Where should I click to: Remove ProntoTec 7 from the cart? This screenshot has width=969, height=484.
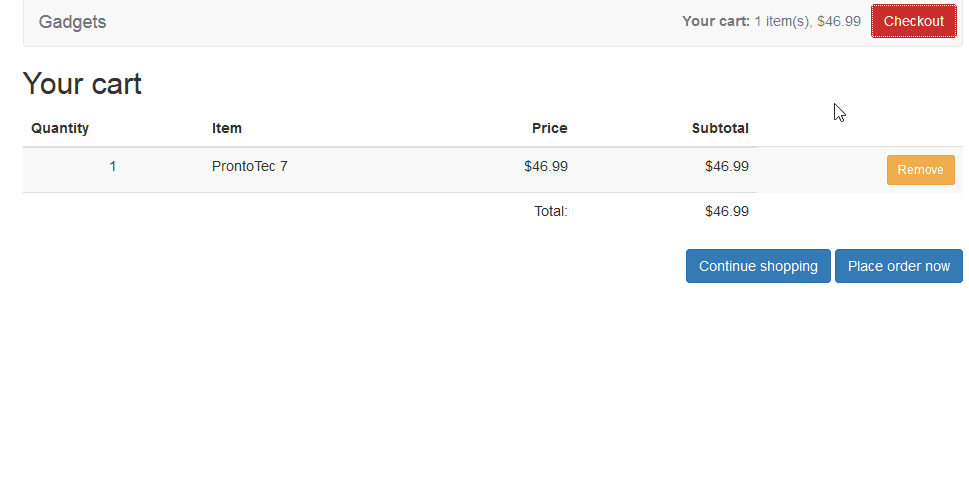(920, 170)
